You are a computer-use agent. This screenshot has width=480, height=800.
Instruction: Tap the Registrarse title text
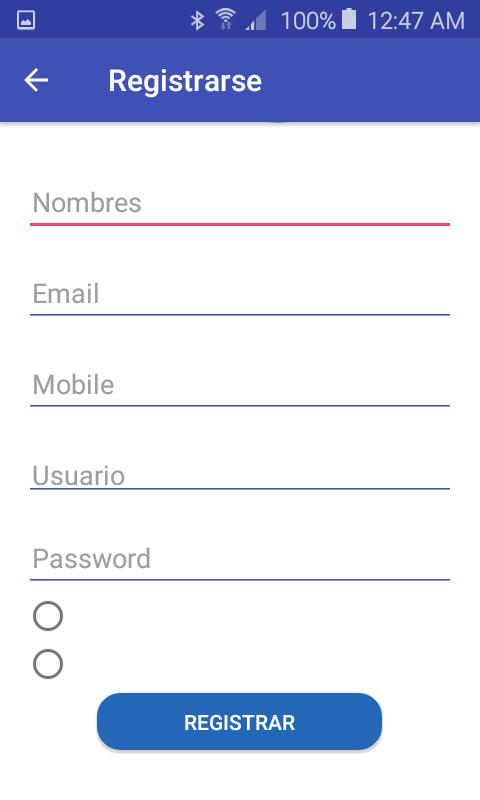[x=185, y=81]
